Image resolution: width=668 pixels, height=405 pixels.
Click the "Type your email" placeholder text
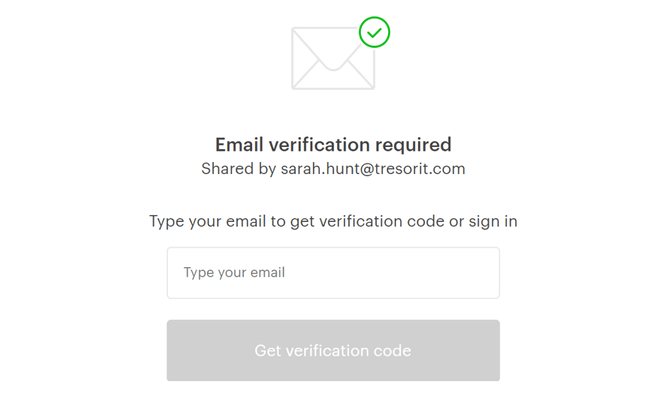[x=234, y=273]
